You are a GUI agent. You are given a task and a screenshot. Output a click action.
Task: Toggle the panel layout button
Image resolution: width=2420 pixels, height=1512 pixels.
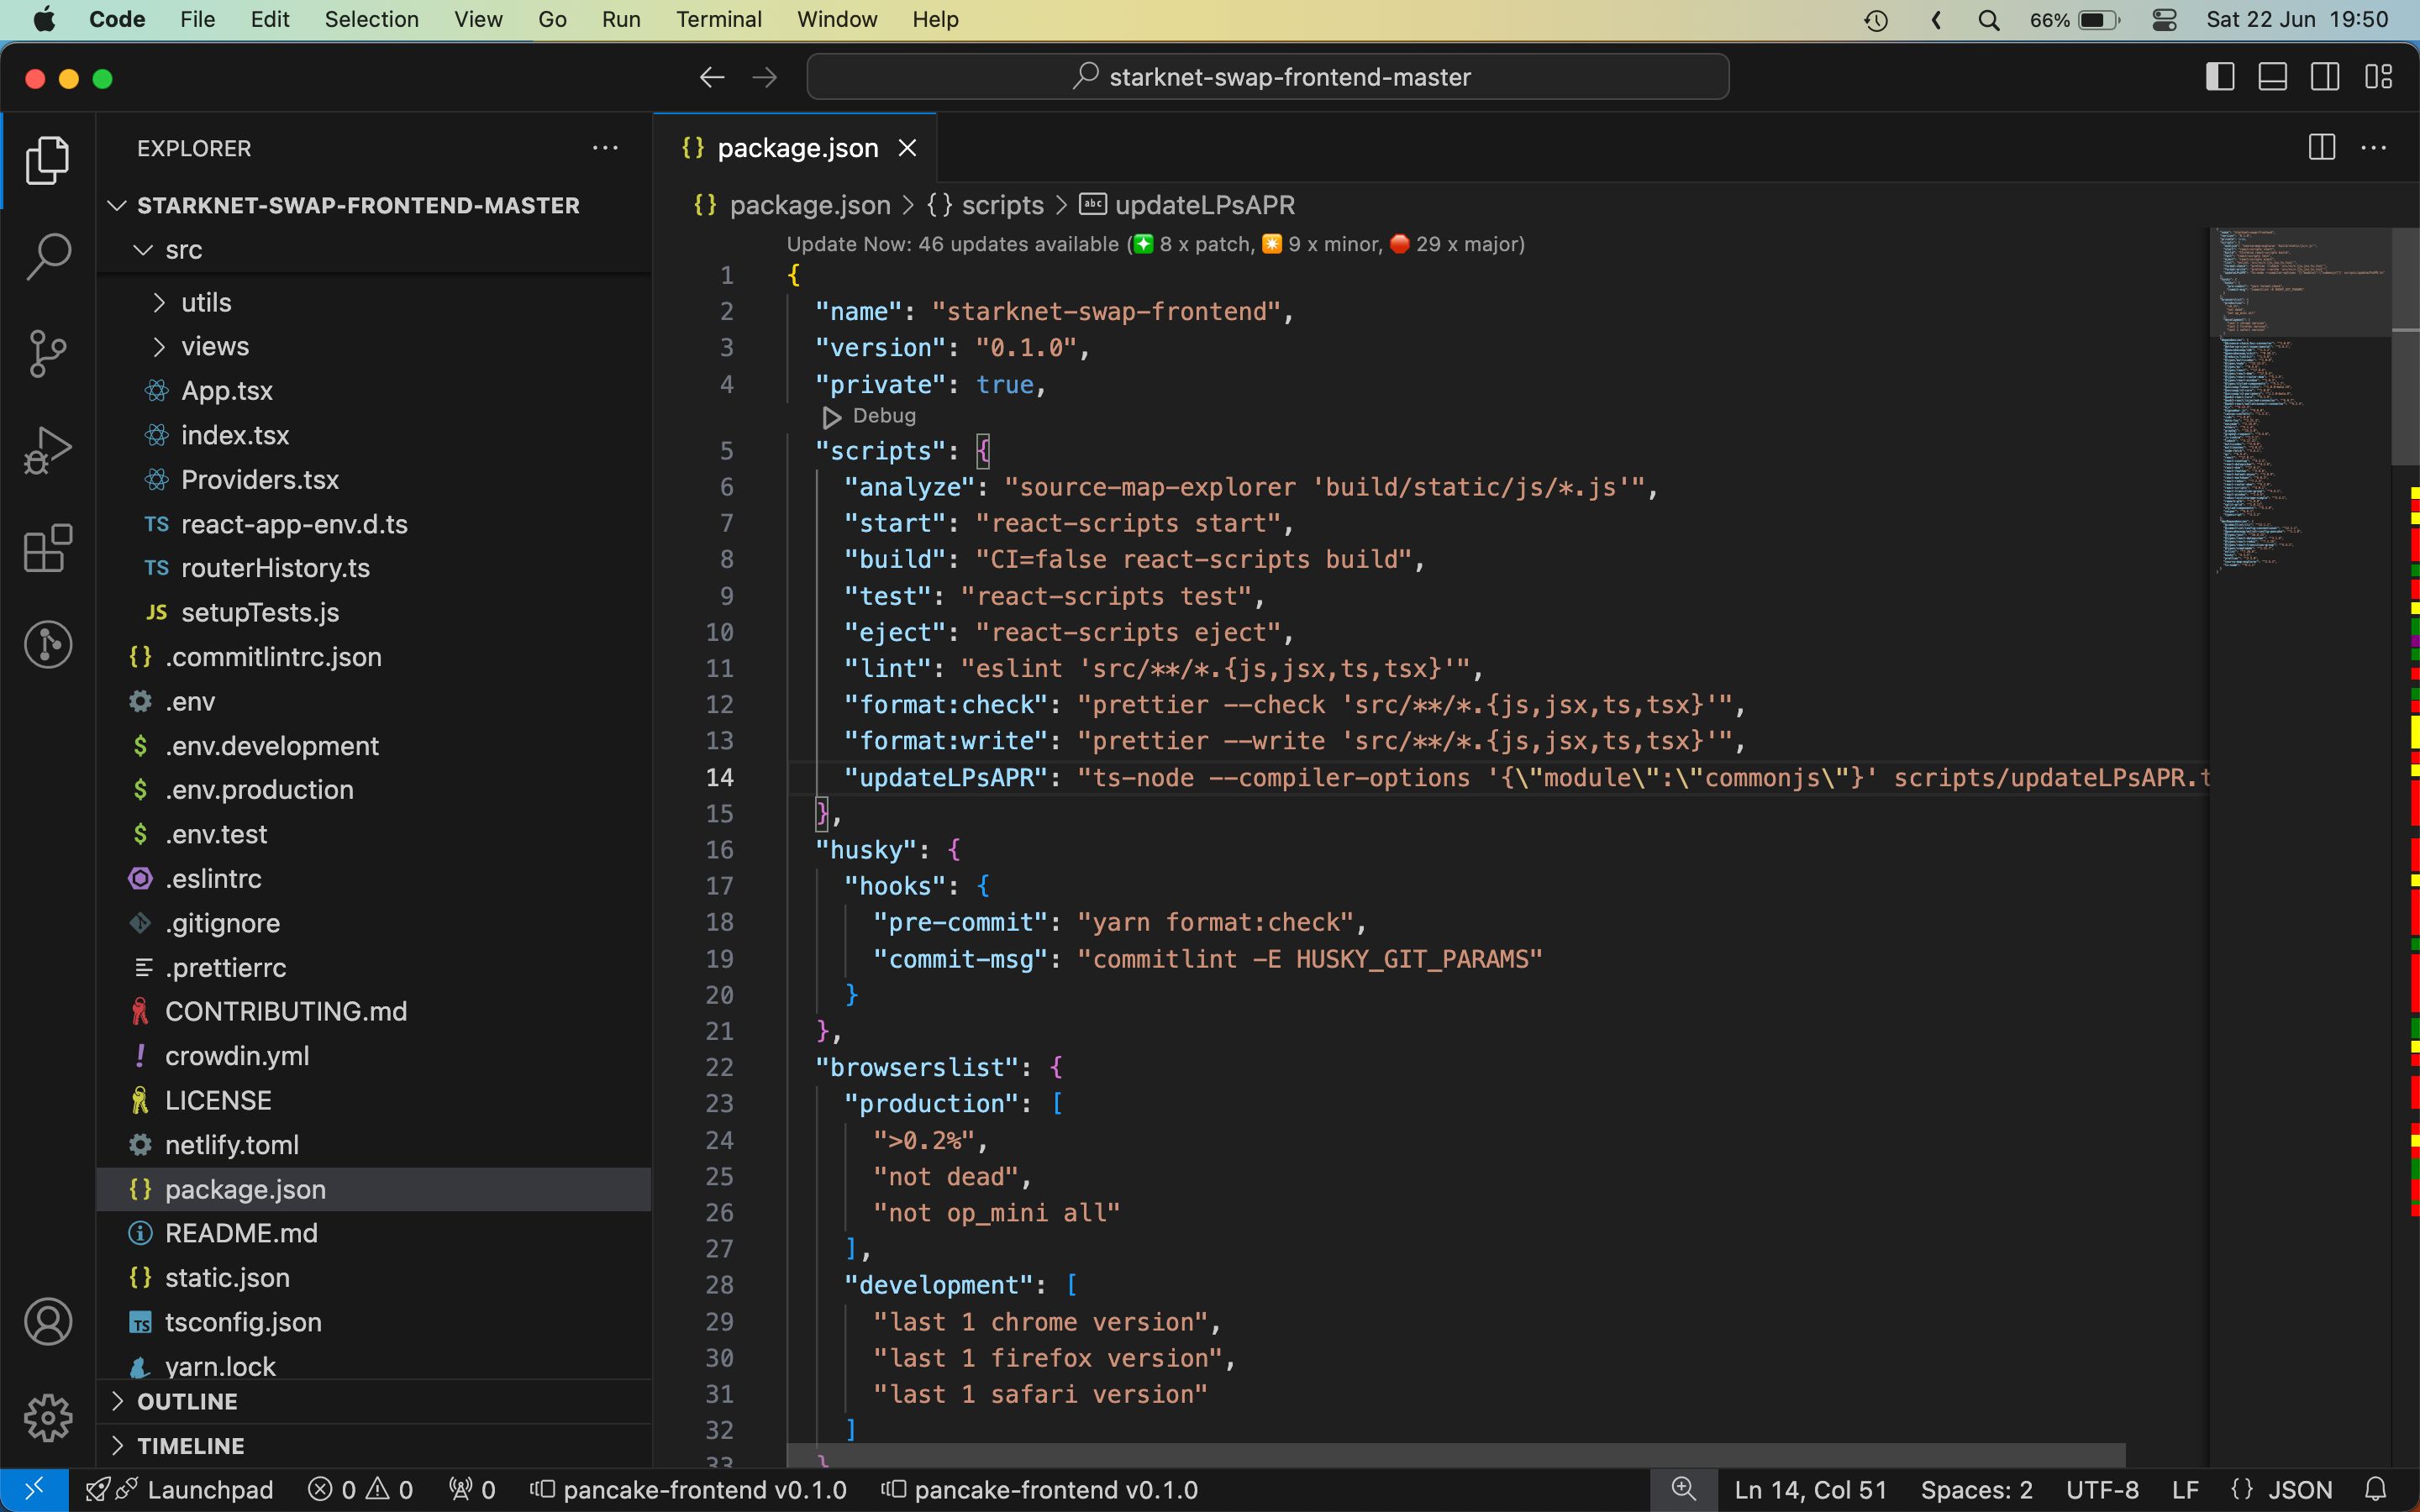point(2272,76)
